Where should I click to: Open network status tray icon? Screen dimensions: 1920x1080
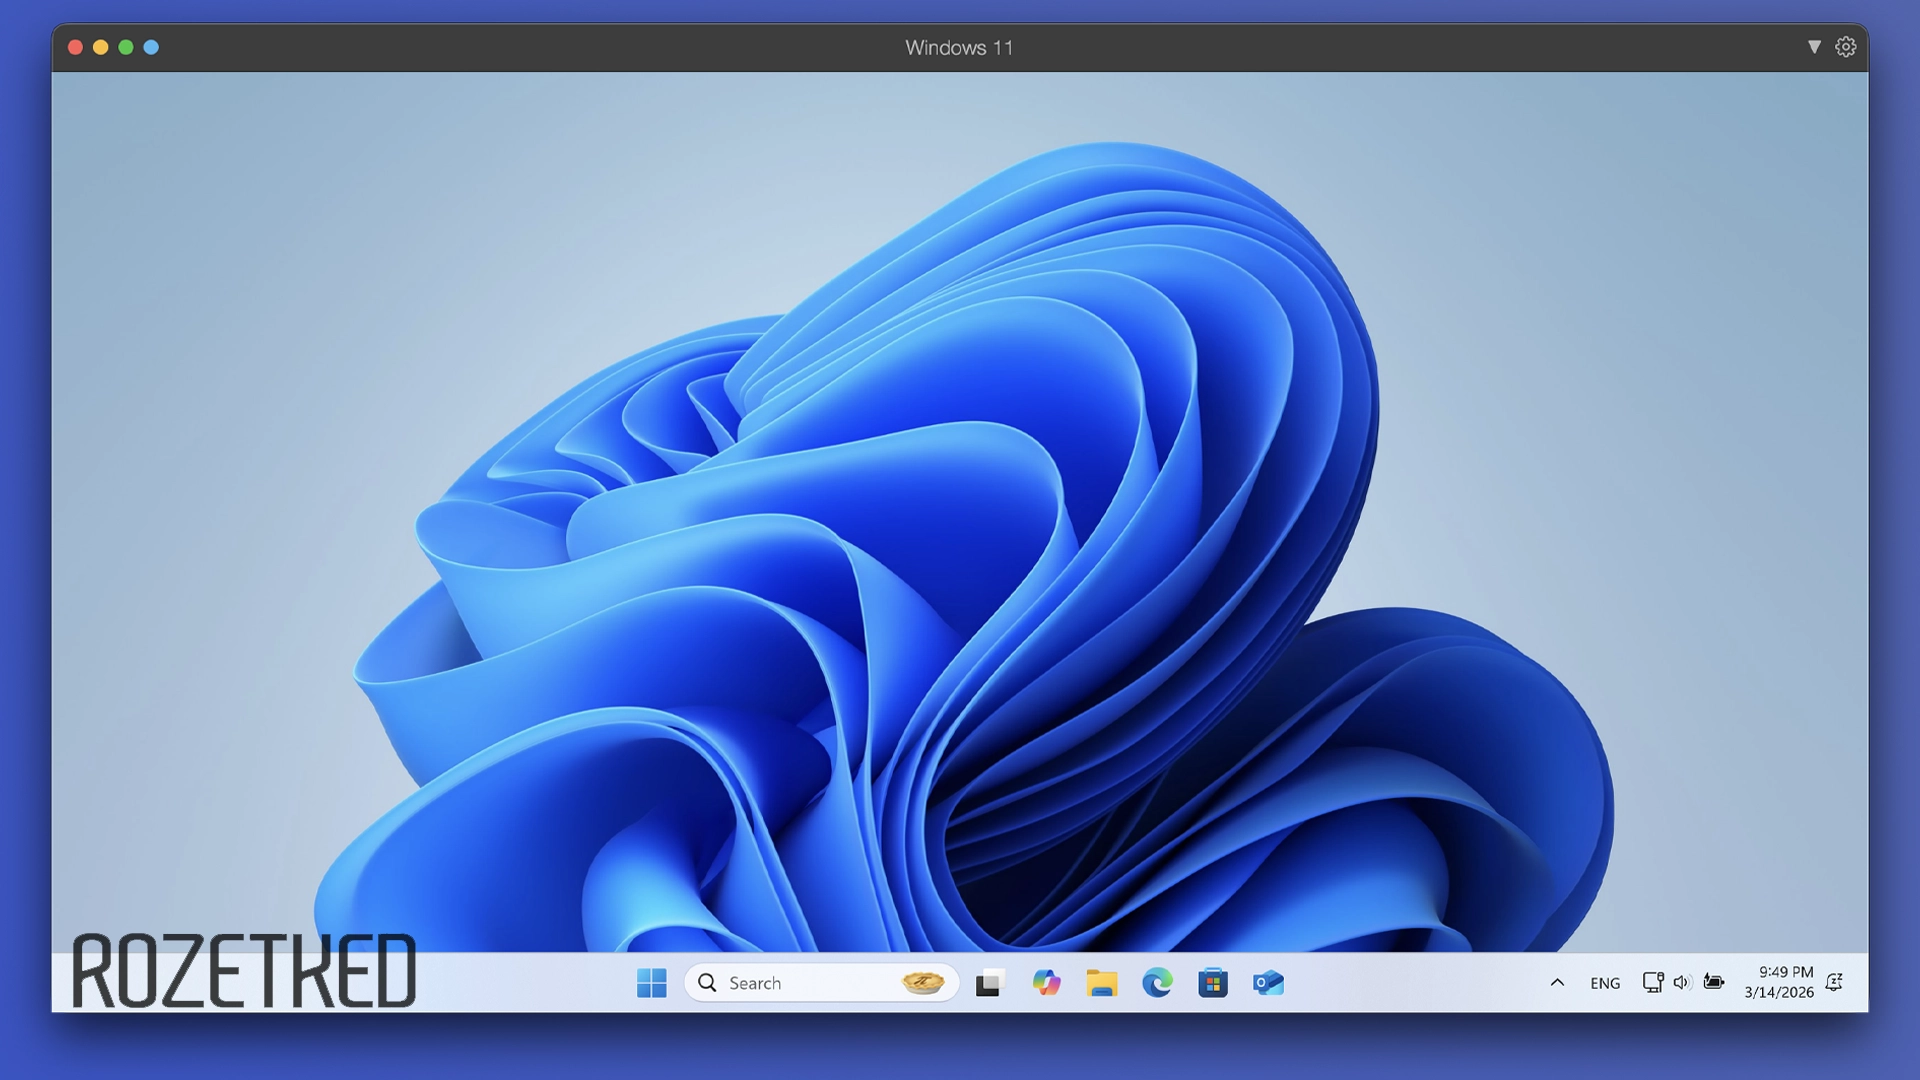(x=1653, y=983)
